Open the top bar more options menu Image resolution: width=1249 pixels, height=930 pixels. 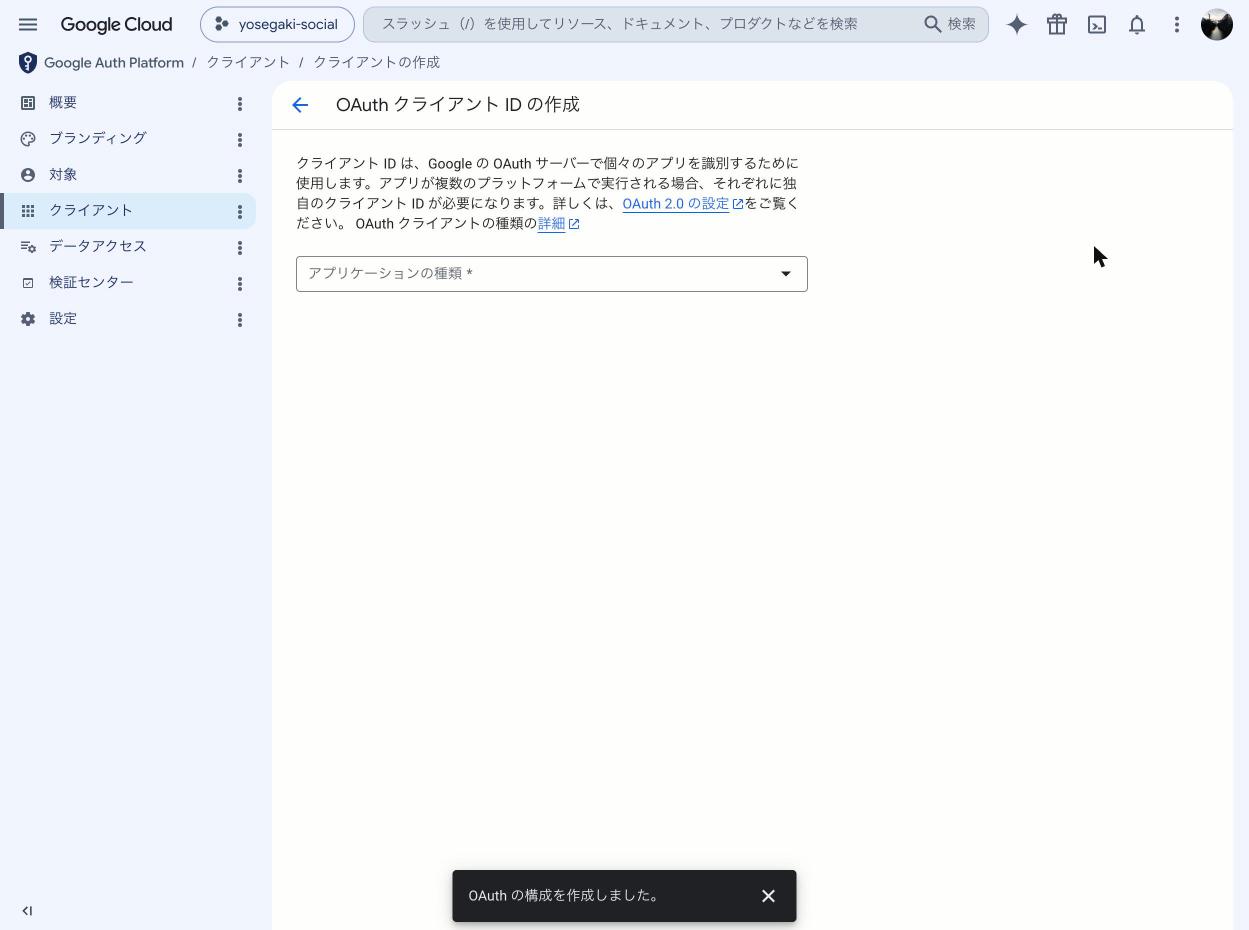(x=1177, y=24)
